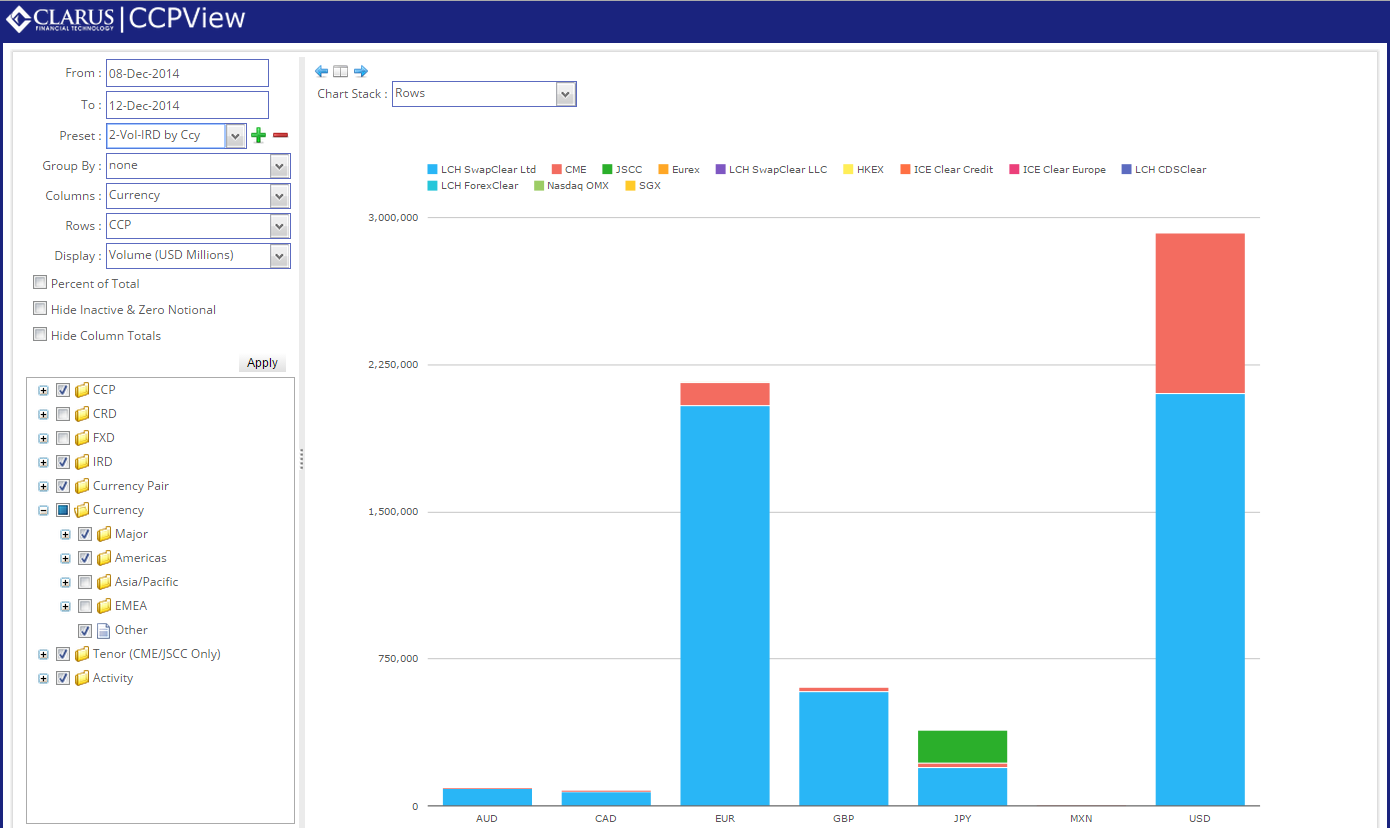Viewport: 1390px width, 828px height.
Task: Open the Preset dropdown
Action: pyautogui.click(x=236, y=135)
